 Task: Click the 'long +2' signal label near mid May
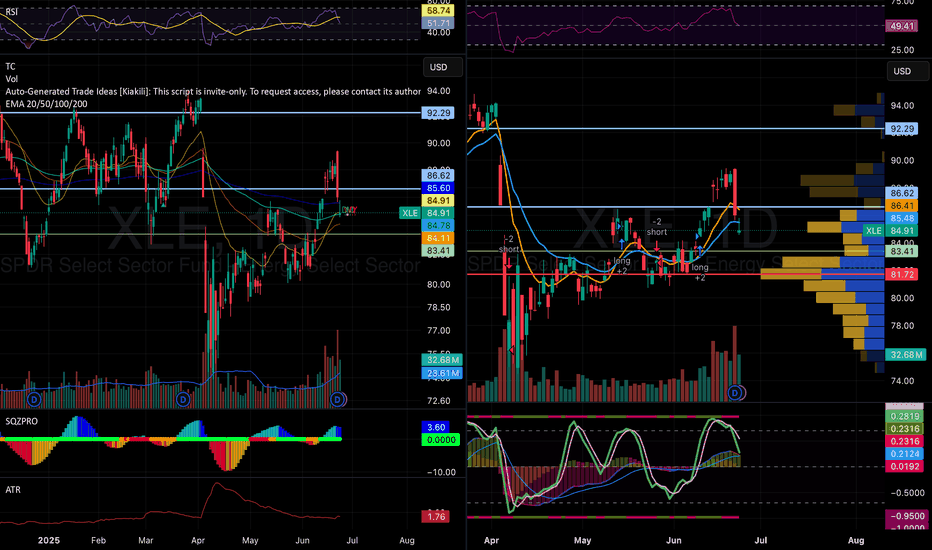pyautogui.click(x=622, y=266)
